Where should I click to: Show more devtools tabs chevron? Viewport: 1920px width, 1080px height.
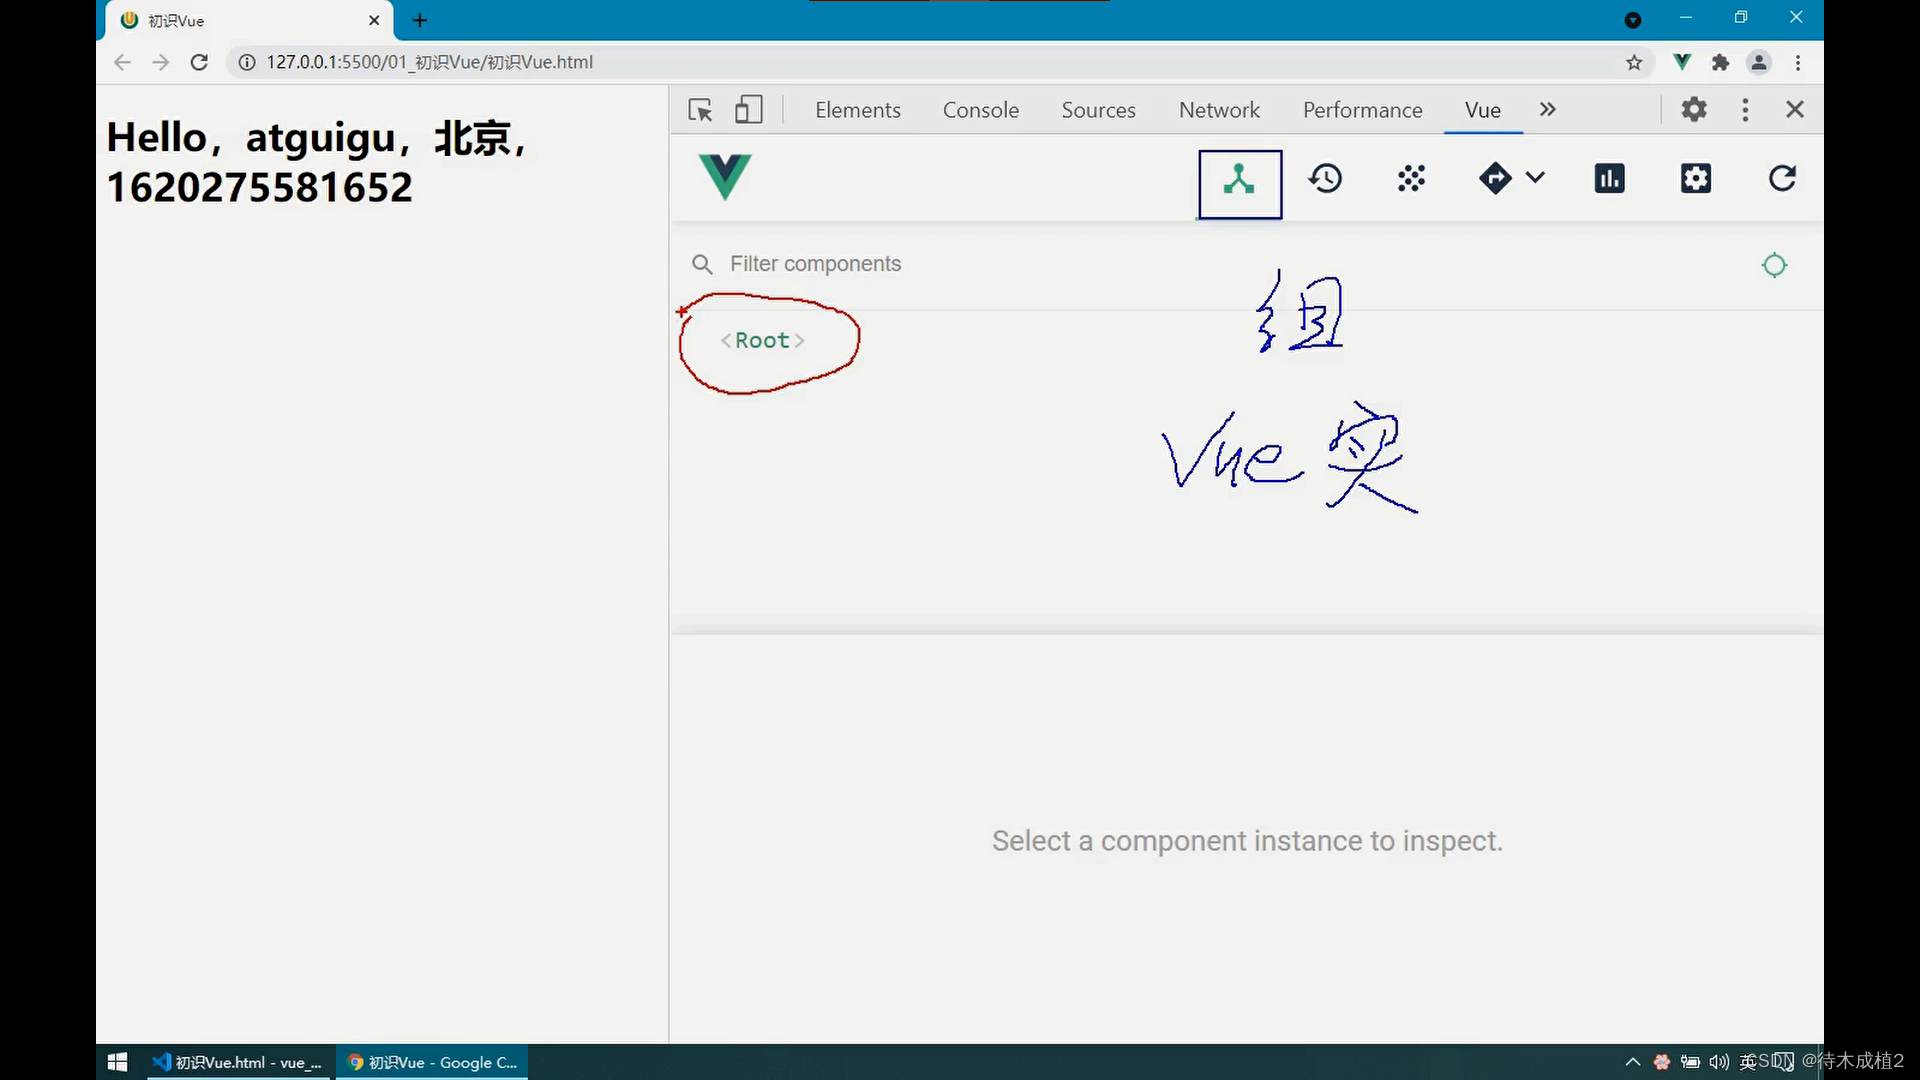point(1547,109)
